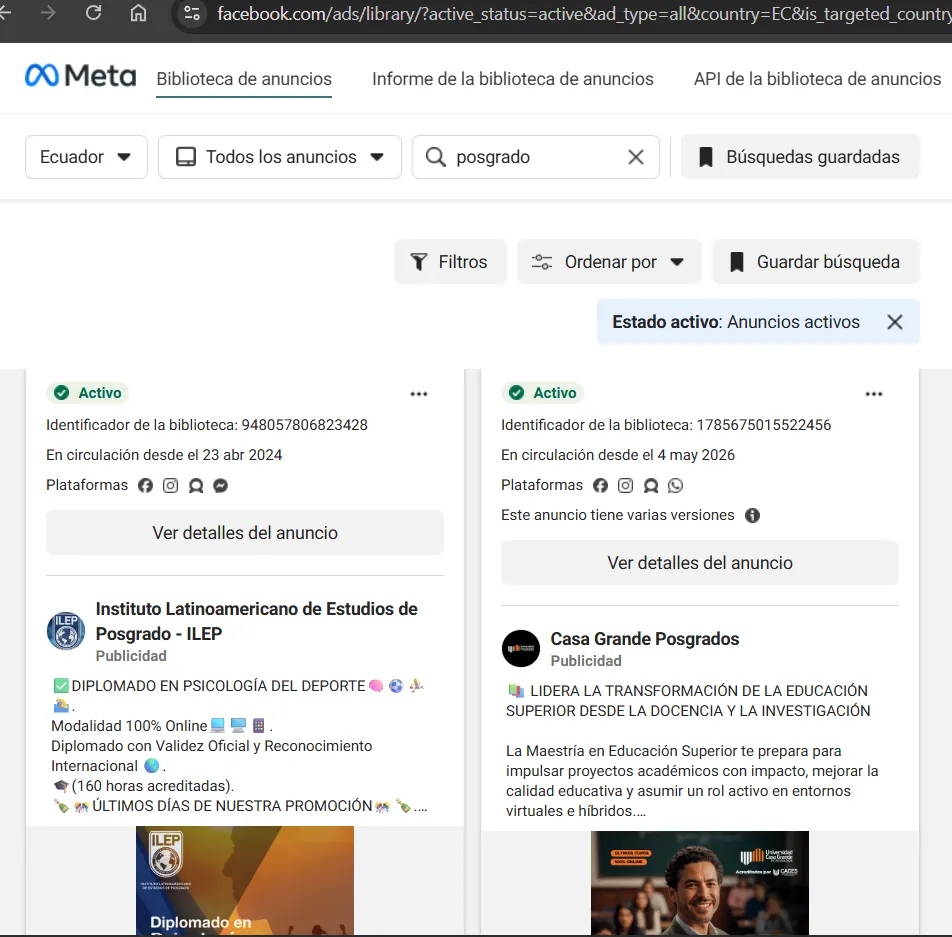Click Audience Network icon on Casa Grande ad

click(651, 486)
